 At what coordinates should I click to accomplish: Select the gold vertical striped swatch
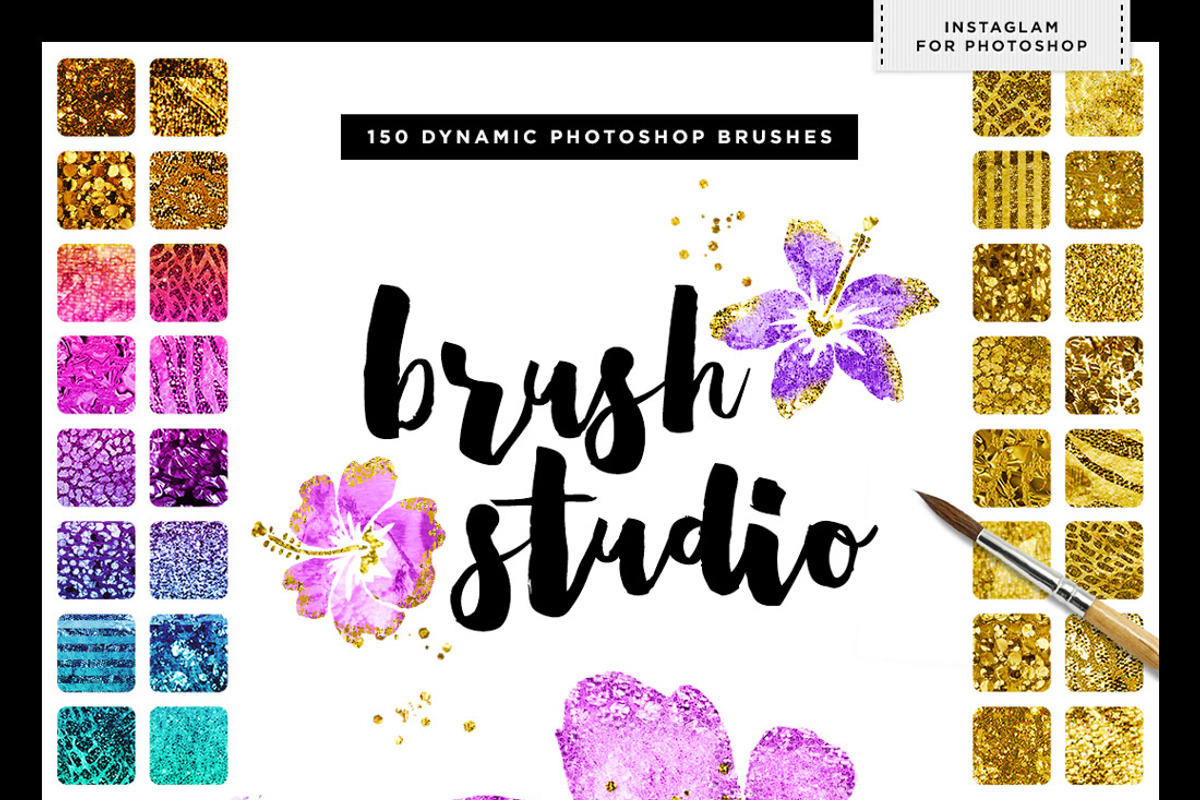click(1012, 190)
